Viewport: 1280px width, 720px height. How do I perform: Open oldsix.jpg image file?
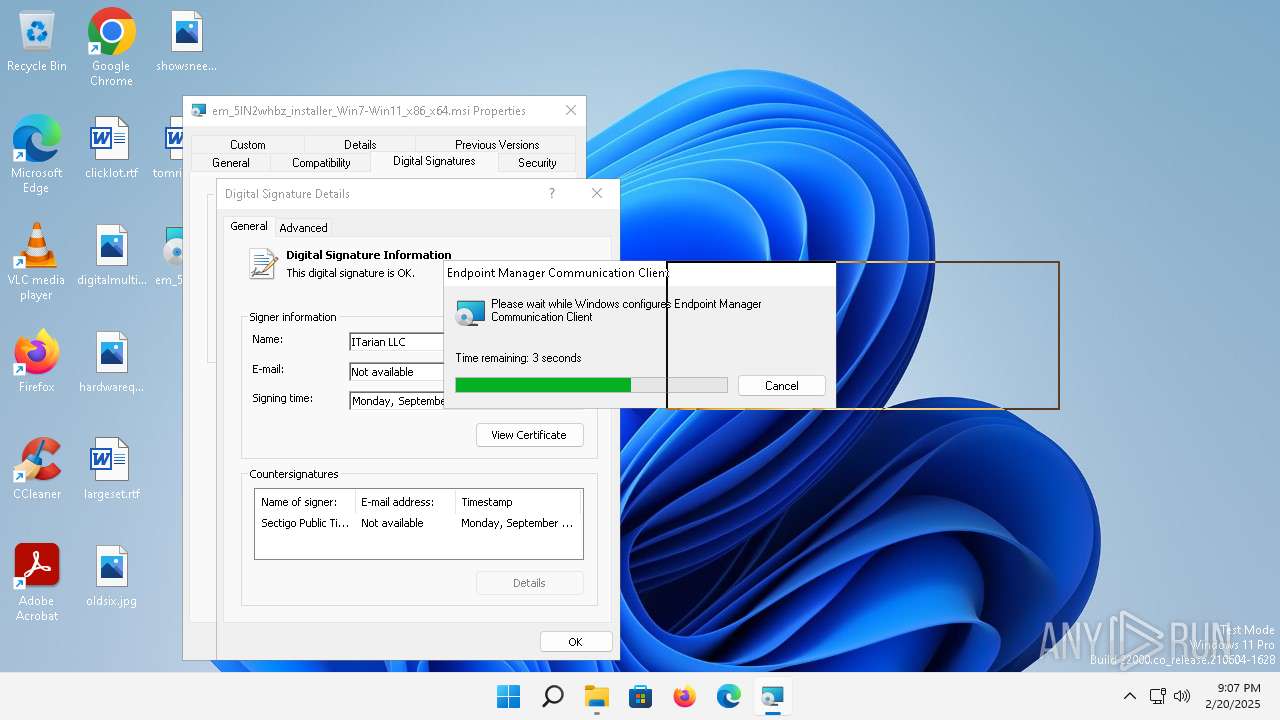111,576
